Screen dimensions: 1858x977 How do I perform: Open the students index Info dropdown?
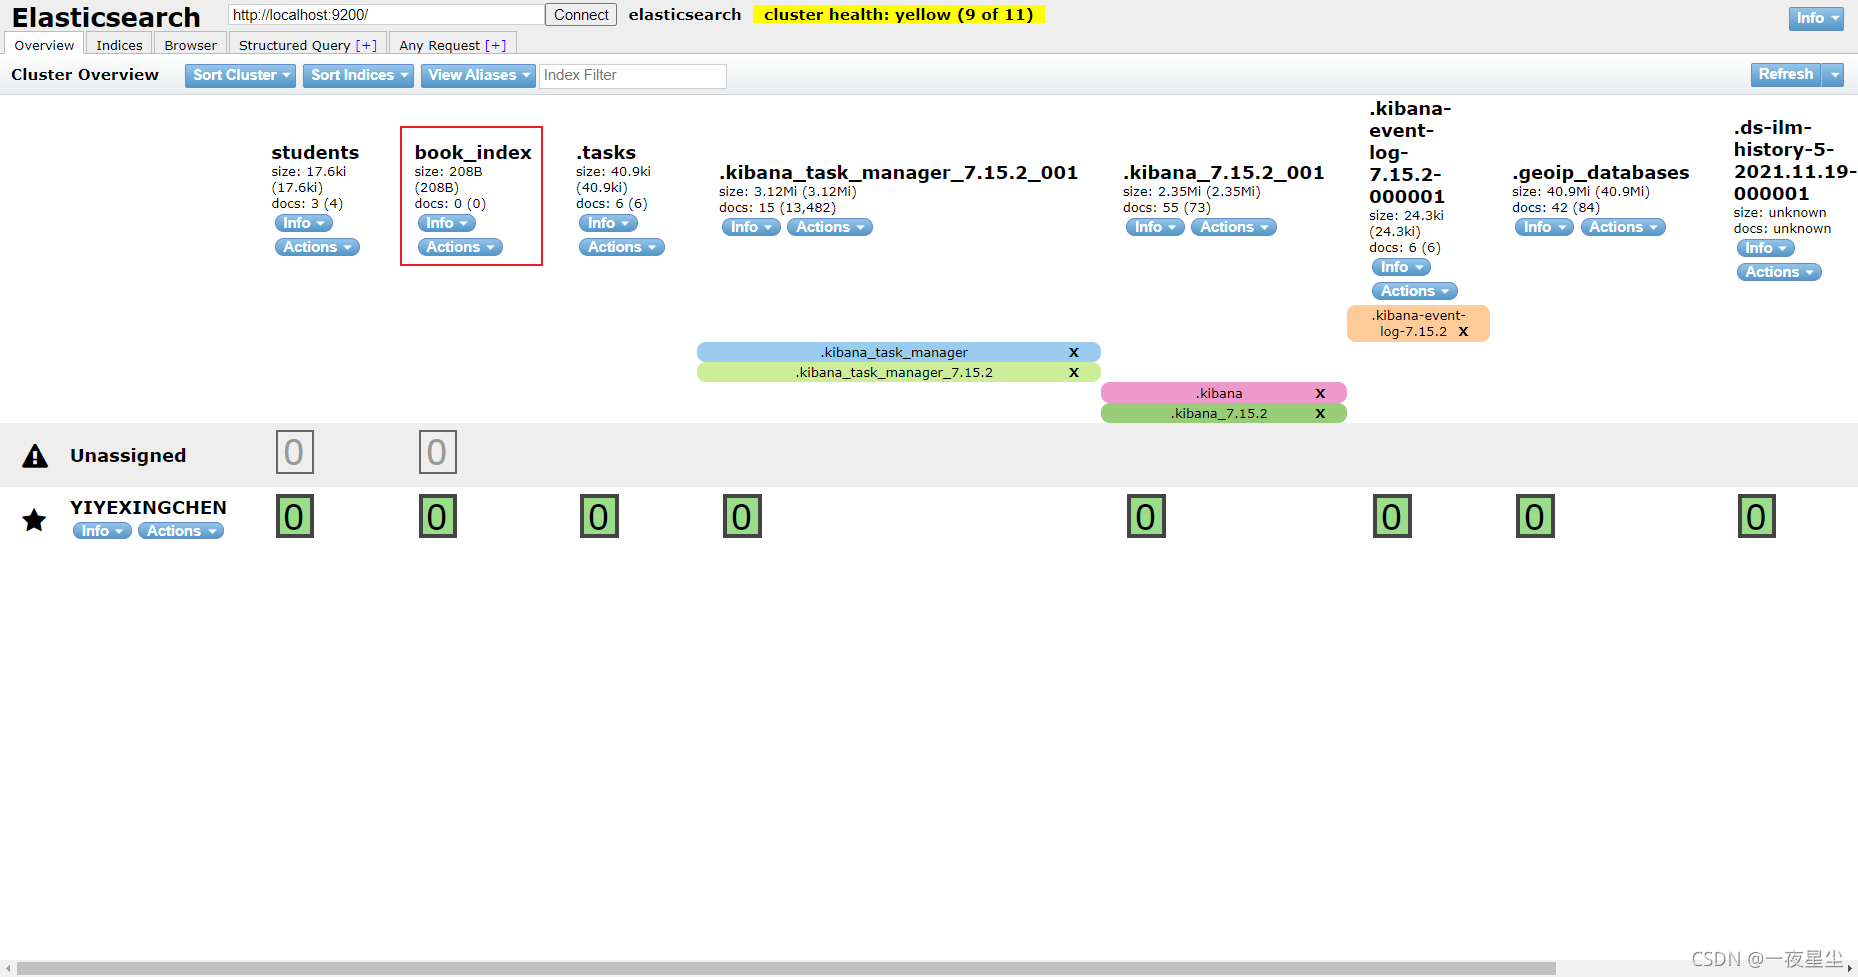pyautogui.click(x=303, y=223)
